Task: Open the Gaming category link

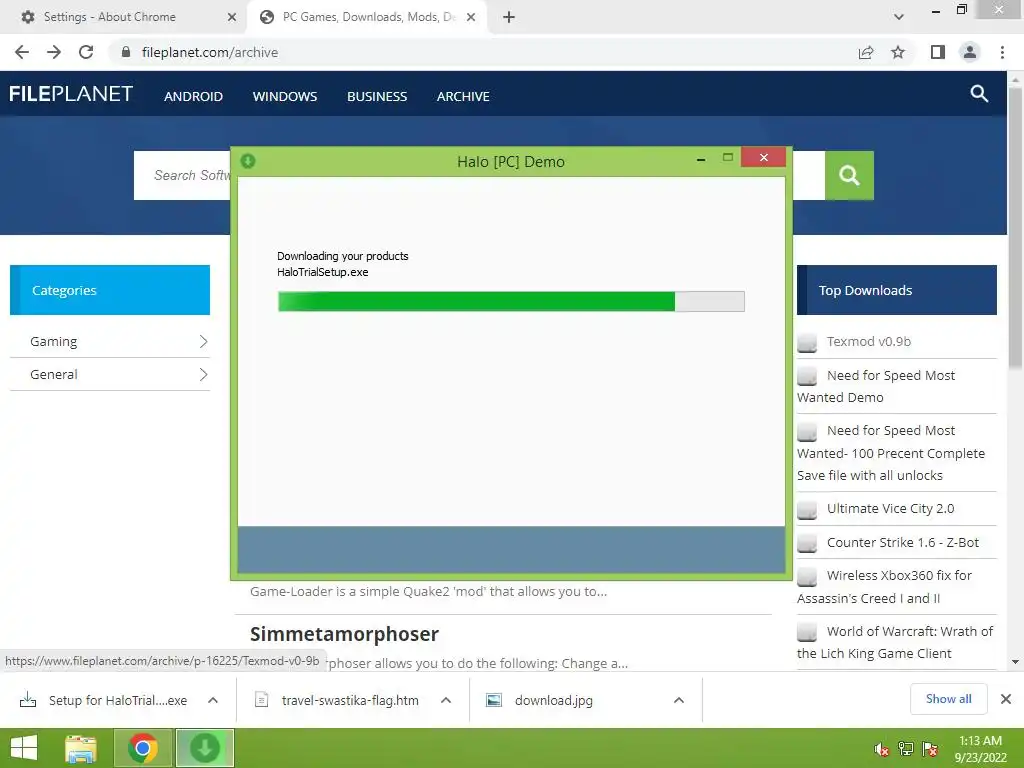Action: tap(54, 342)
